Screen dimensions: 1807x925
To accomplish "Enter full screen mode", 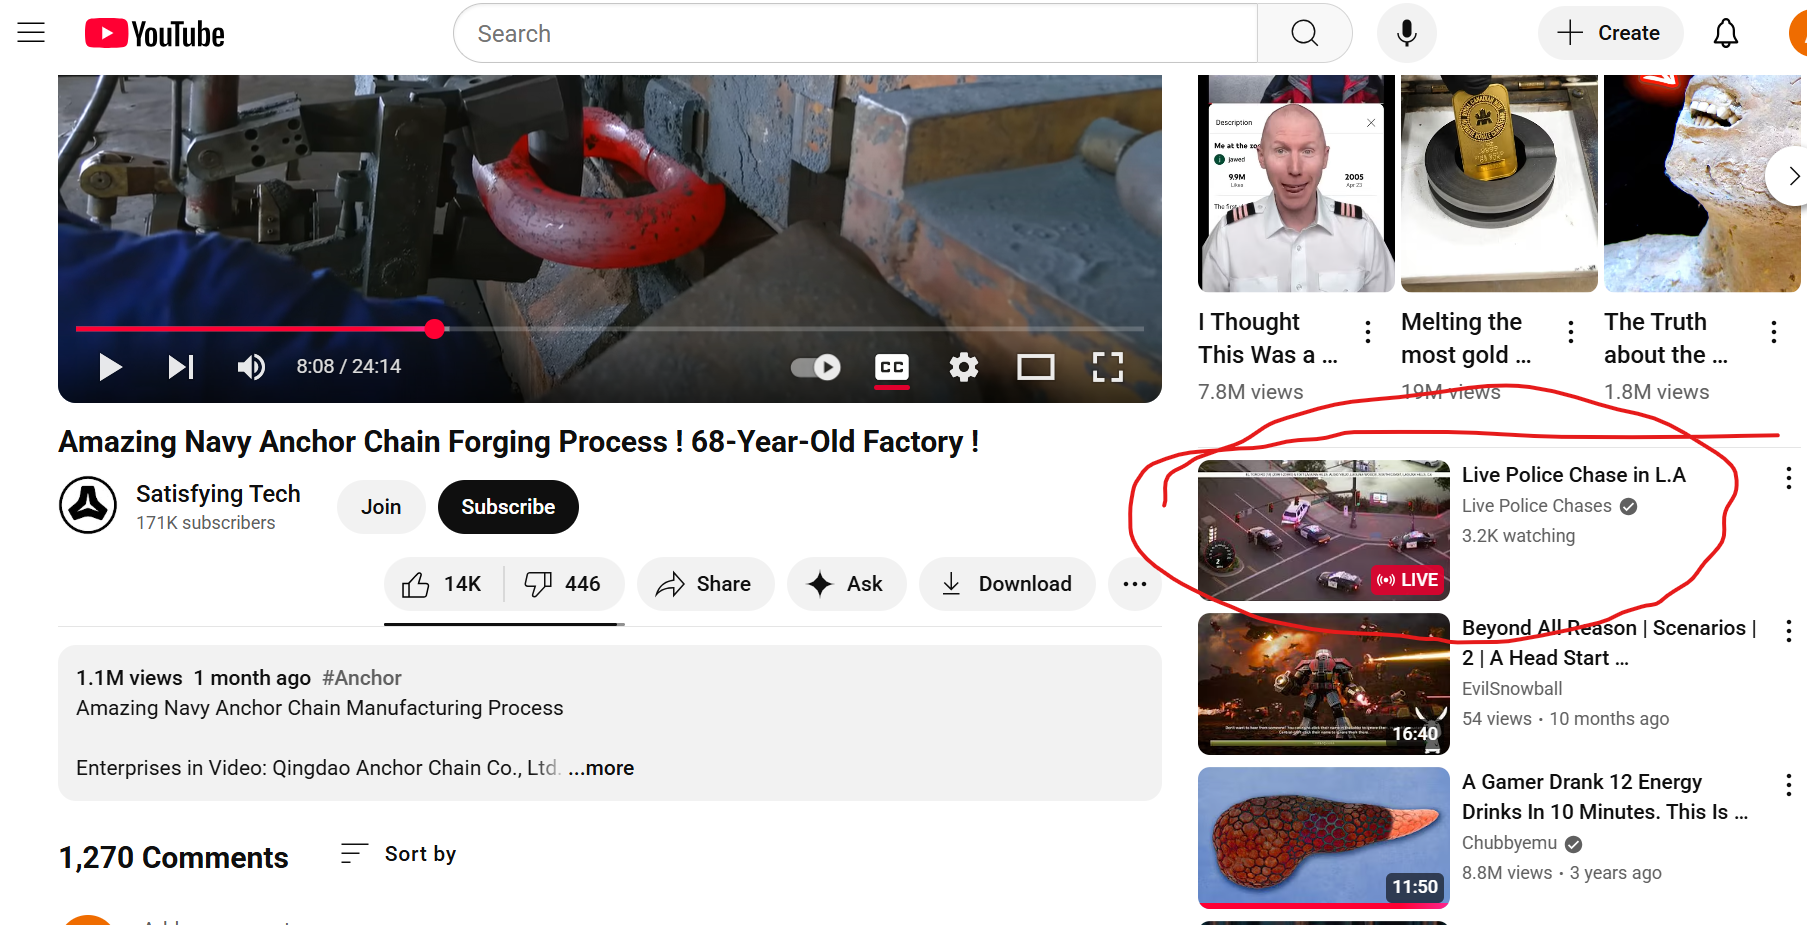I will 1108,367.
